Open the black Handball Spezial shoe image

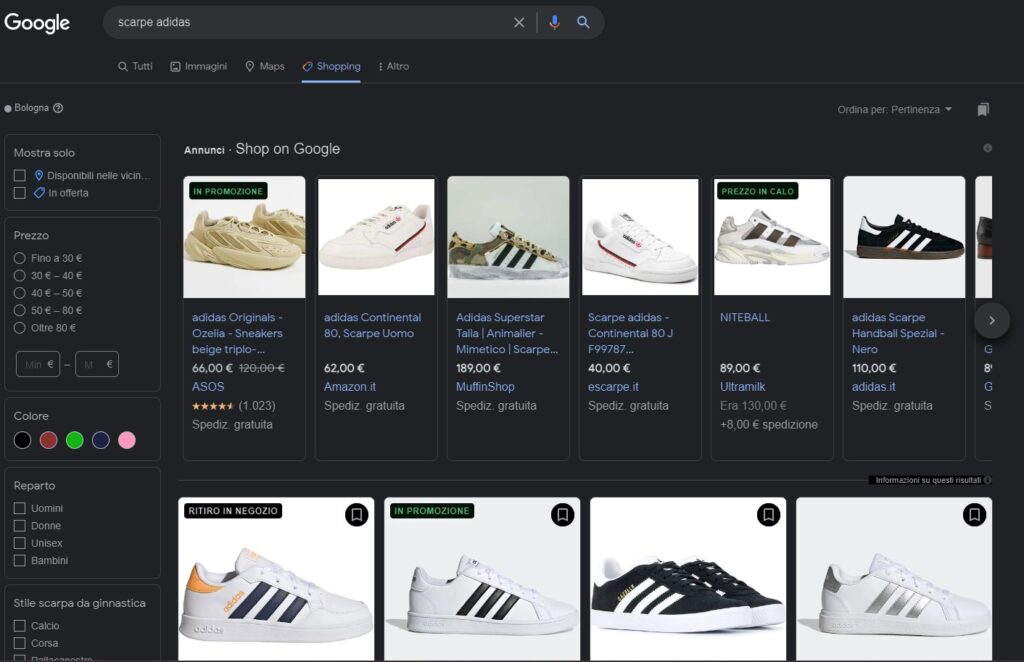tap(904, 237)
